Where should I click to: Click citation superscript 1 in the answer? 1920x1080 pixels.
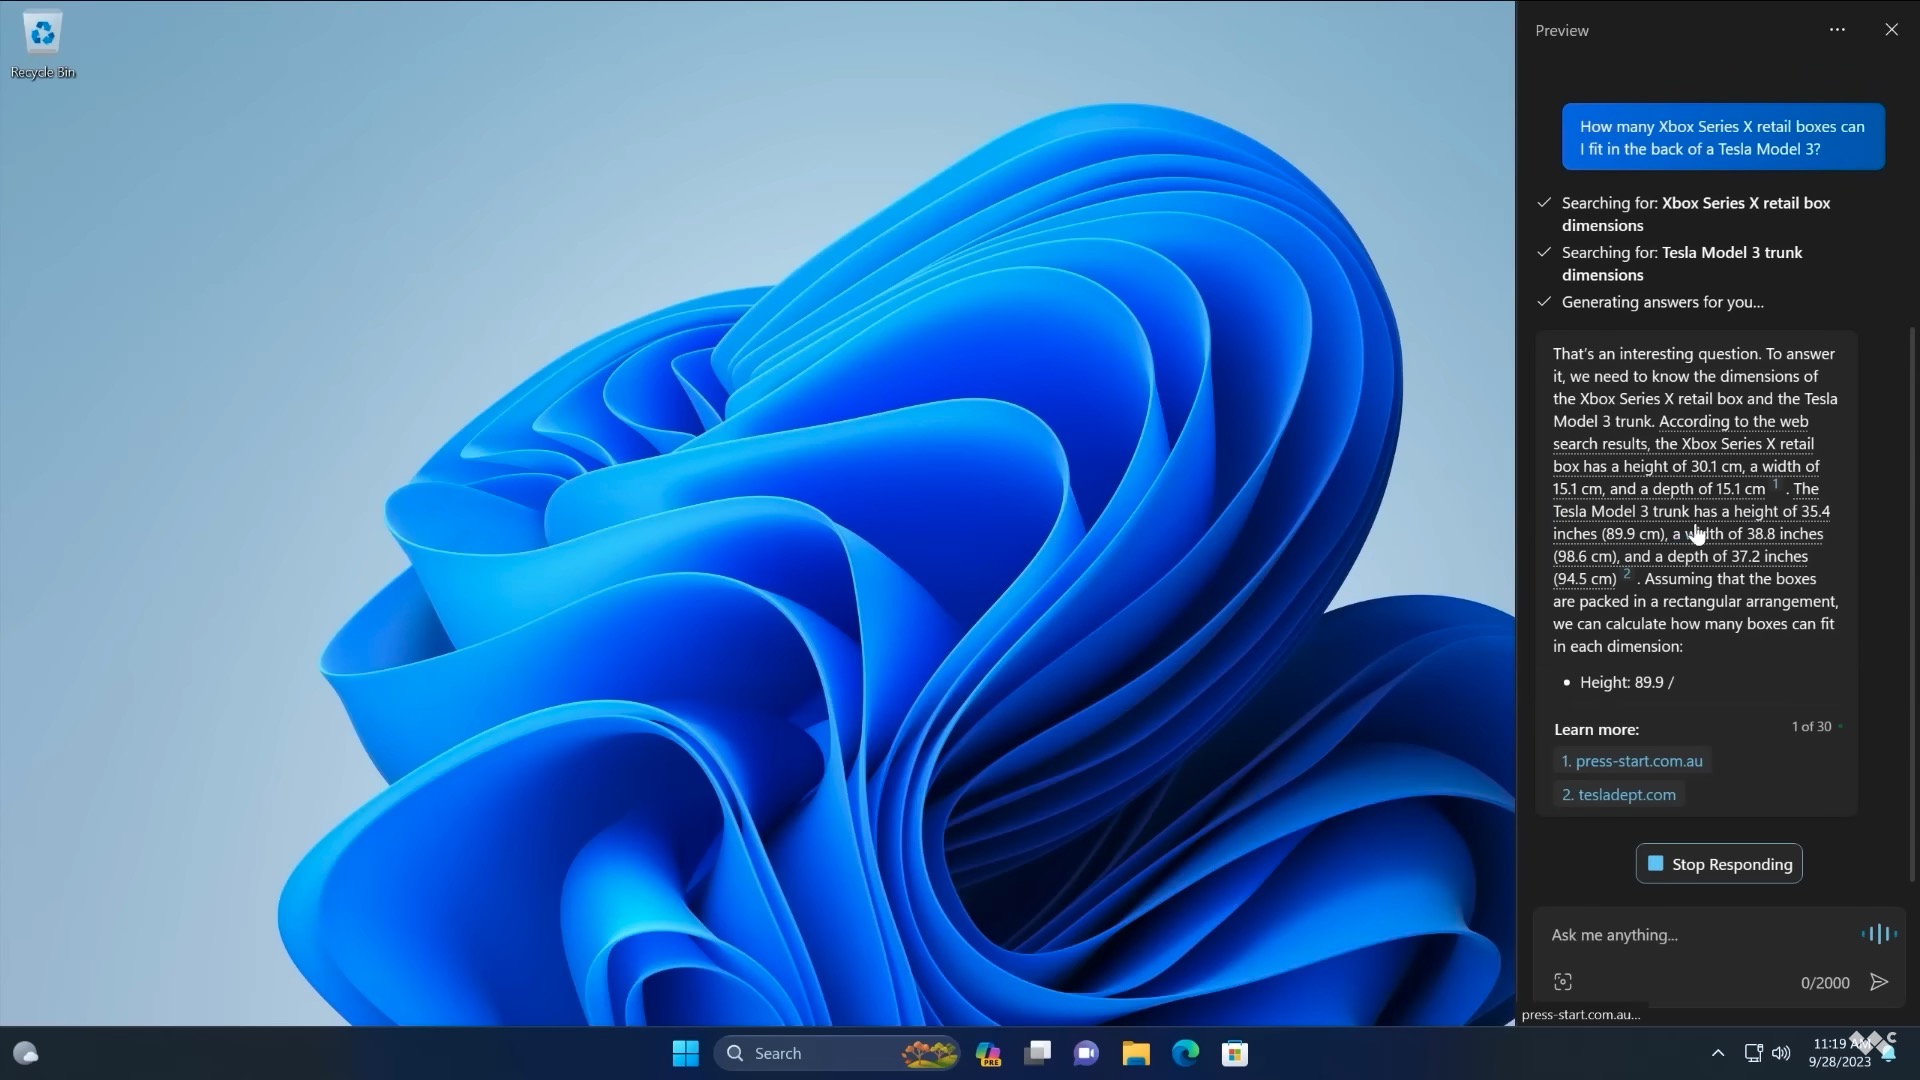(x=1776, y=485)
